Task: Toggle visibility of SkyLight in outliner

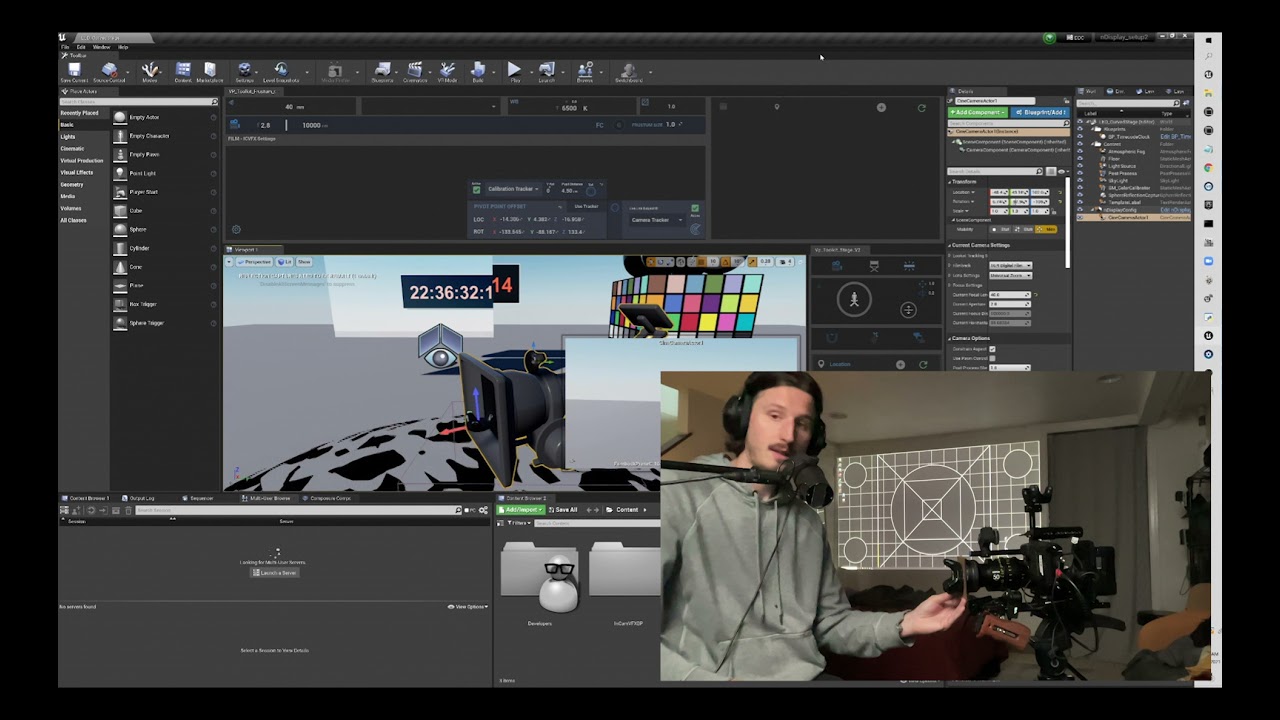Action: click(1080, 181)
